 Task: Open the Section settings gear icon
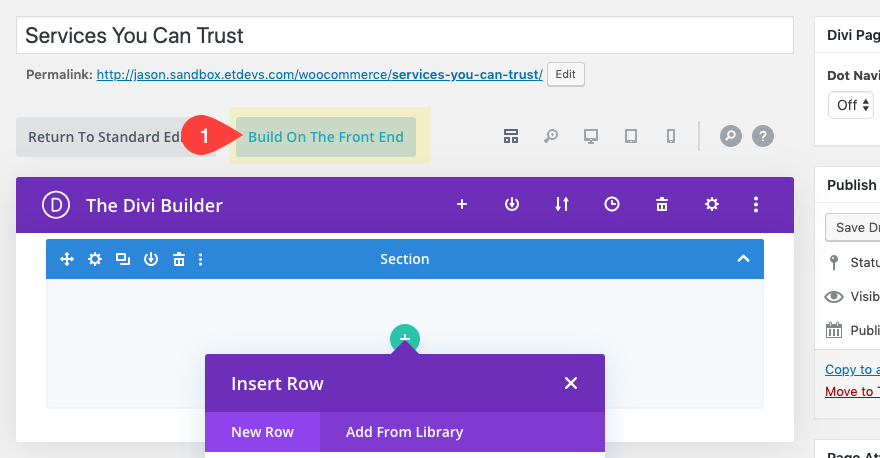[95, 259]
